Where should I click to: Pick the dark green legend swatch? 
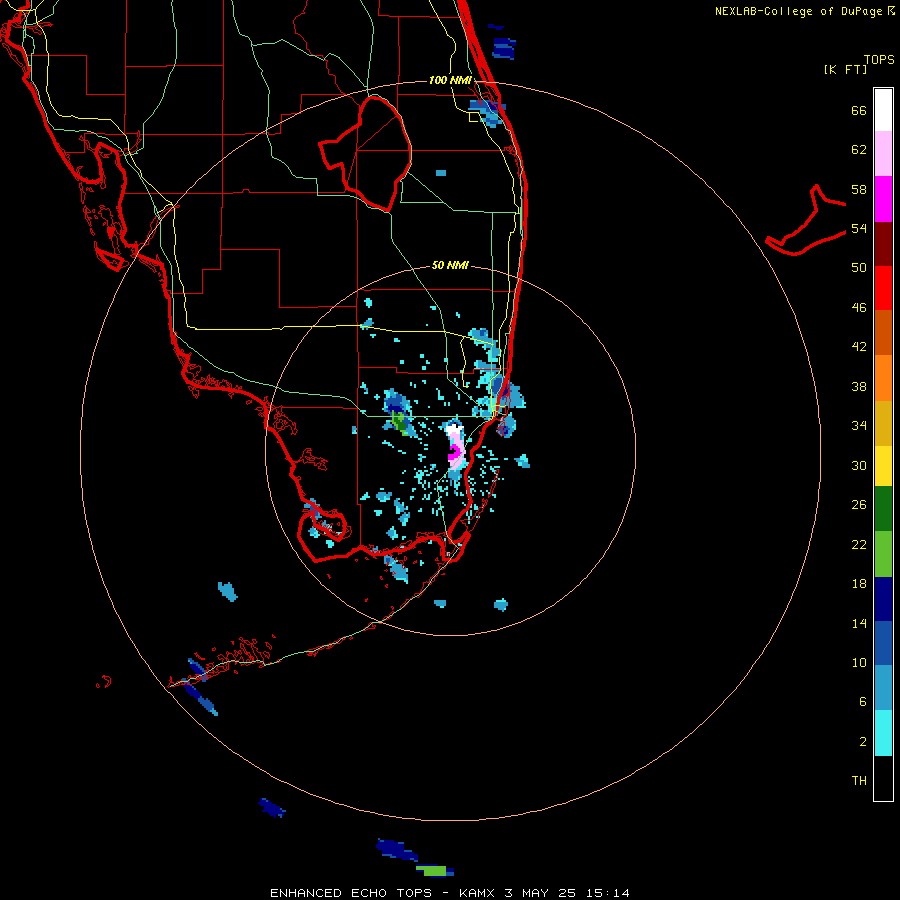[883, 509]
